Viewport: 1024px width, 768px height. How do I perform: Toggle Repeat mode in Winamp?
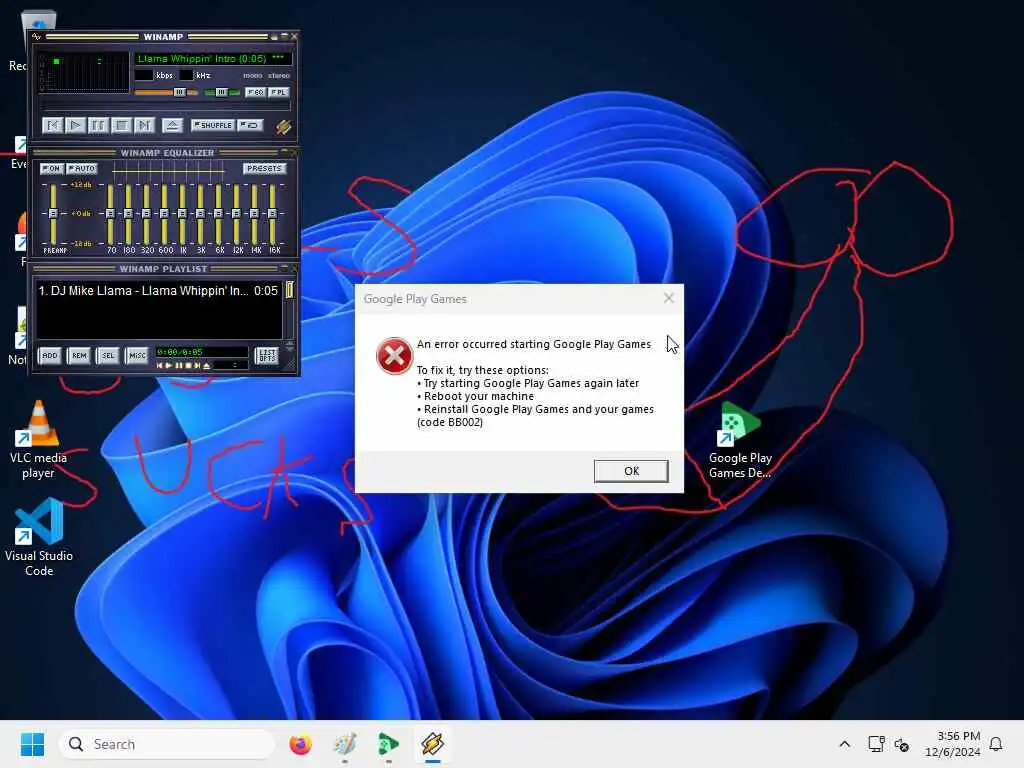point(250,125)
